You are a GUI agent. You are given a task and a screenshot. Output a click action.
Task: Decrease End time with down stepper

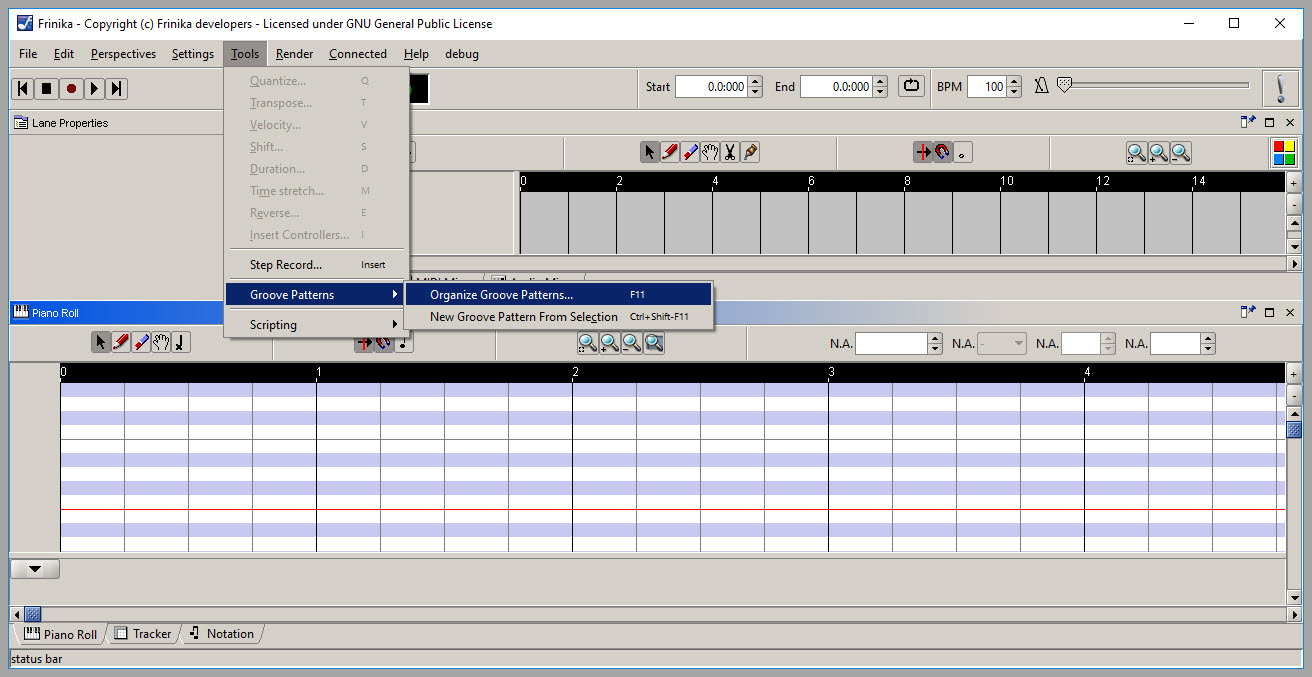[x=880, y=92]
